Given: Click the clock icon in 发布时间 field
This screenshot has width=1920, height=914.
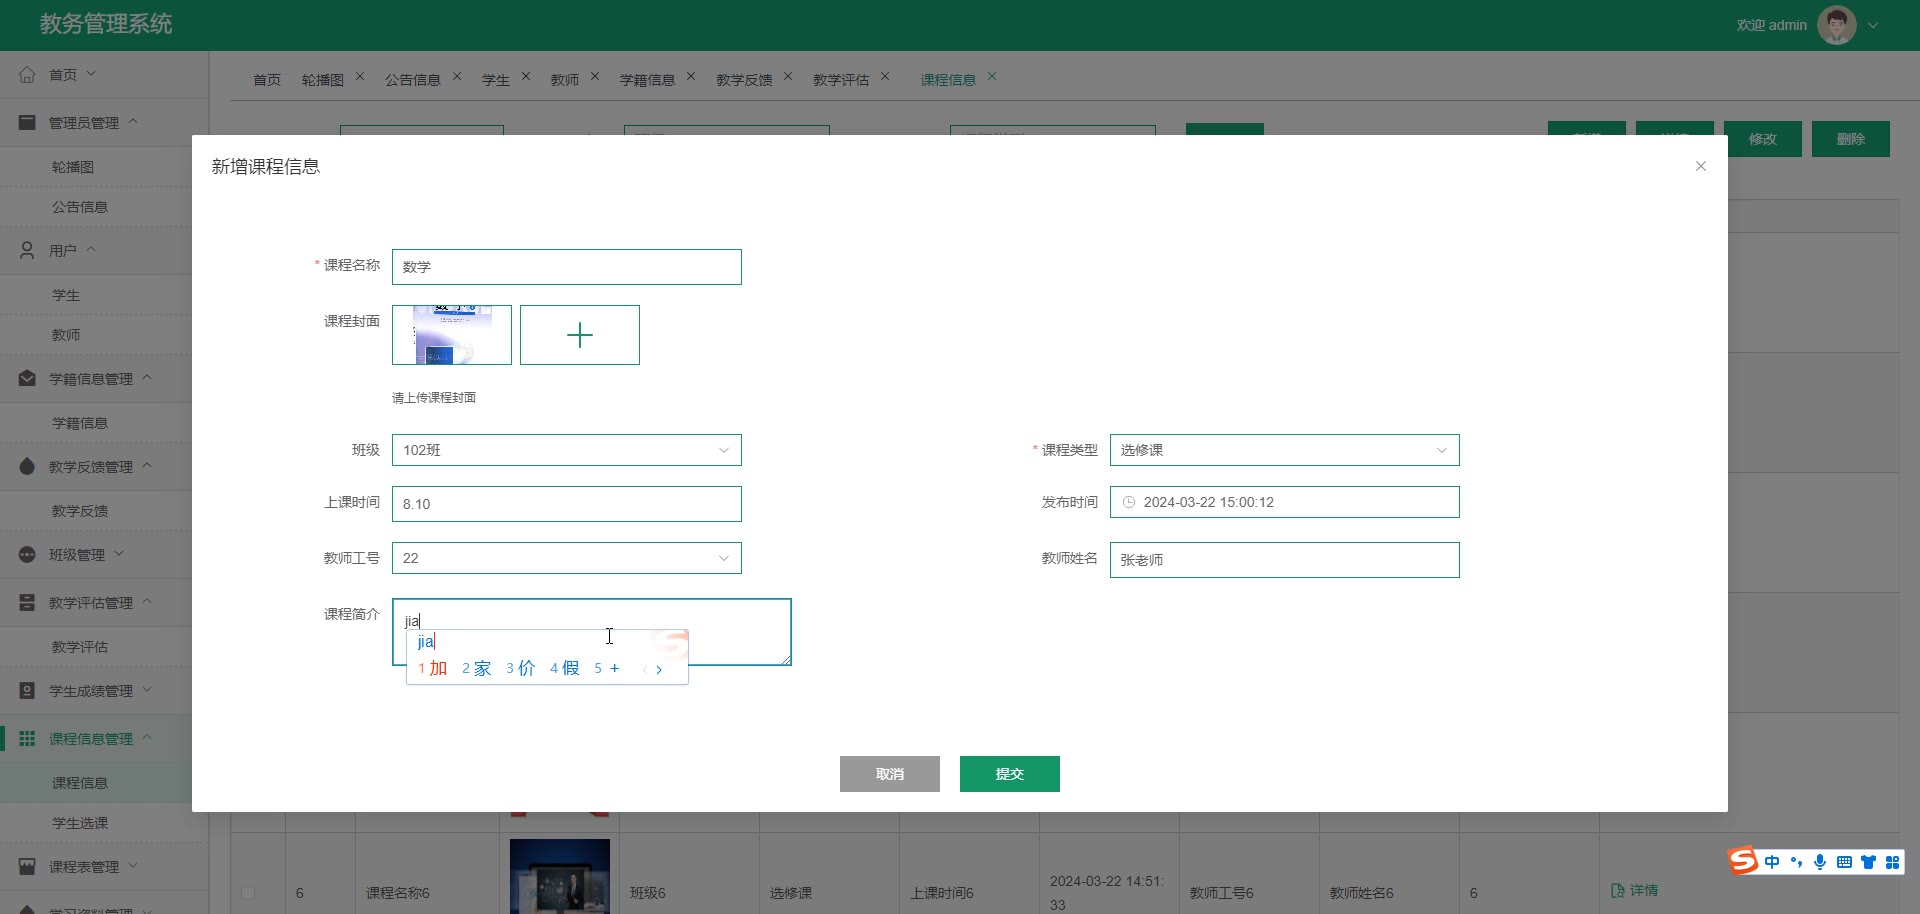Looking at the screenshot, I should (x=1129, y=502).
